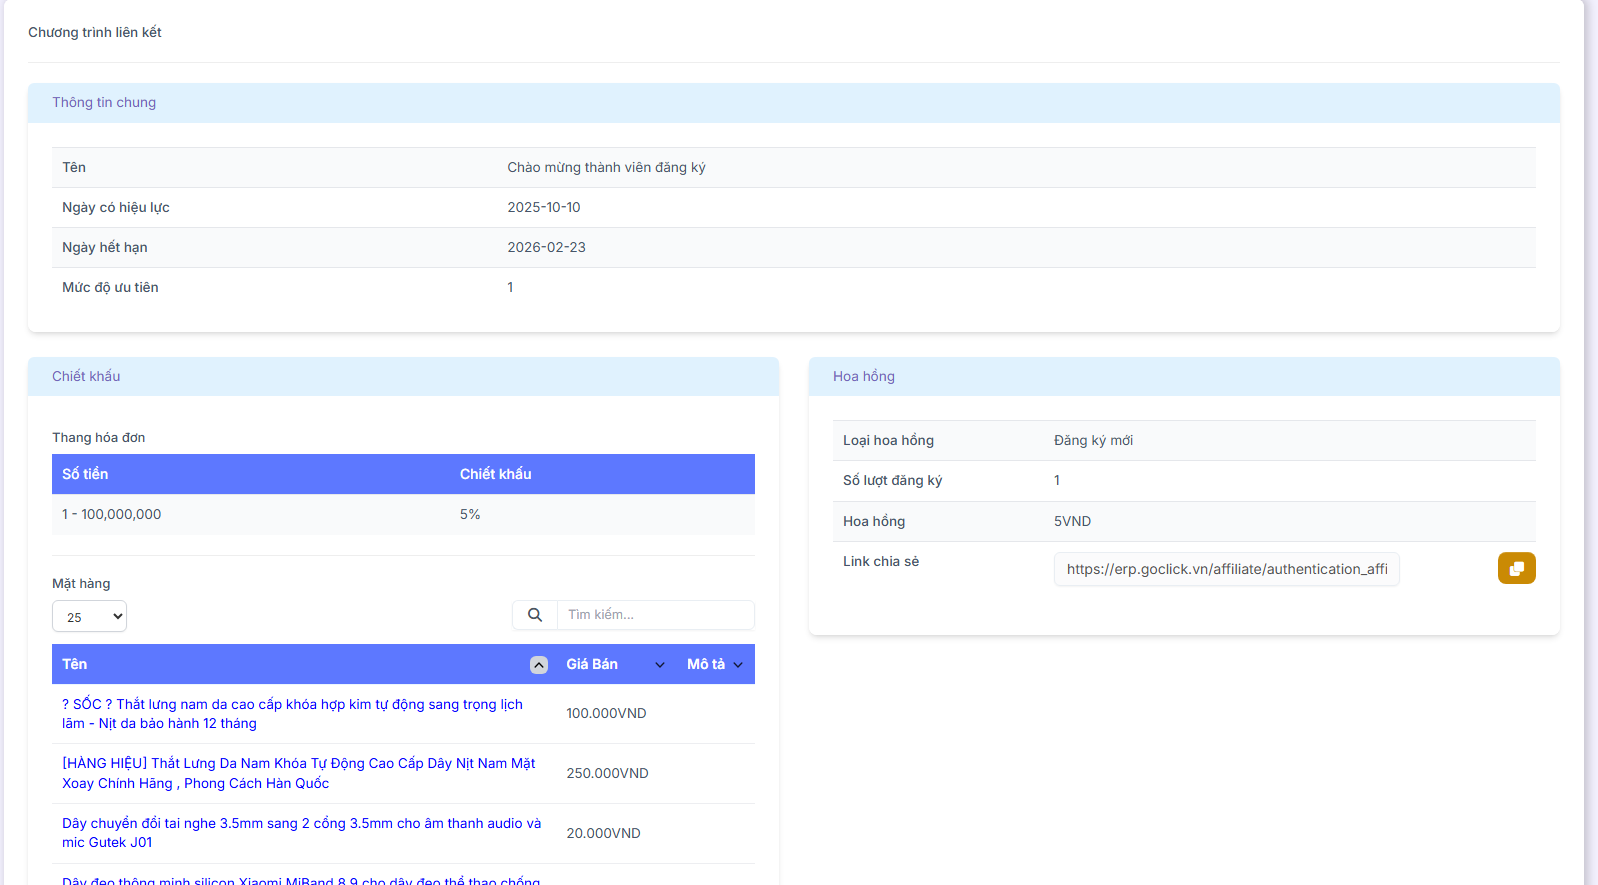The image size is (1598, 885).
Task: Click the Chương trình liên kết page title
Action: 95,32
